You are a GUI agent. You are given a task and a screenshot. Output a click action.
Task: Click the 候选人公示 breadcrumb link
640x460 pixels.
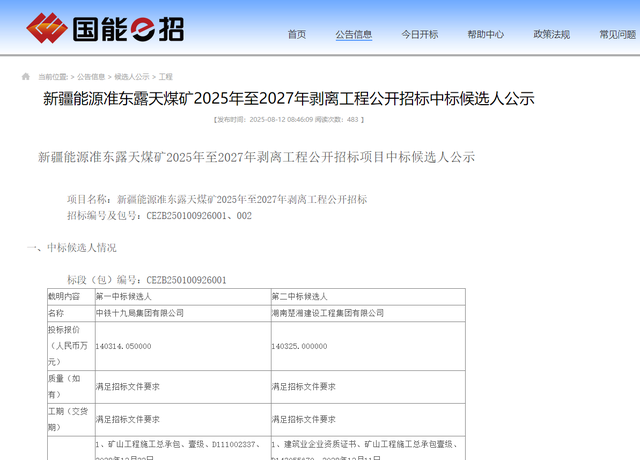[x=131, y=77]
